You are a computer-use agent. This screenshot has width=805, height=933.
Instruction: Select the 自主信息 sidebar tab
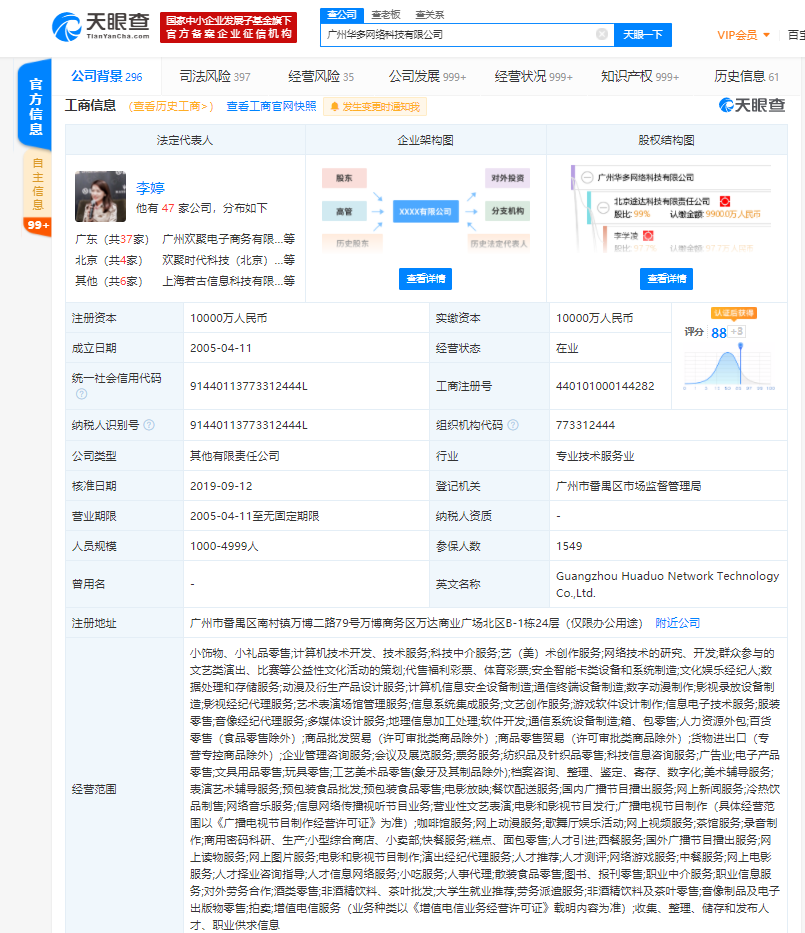click(x=37, y=183)
